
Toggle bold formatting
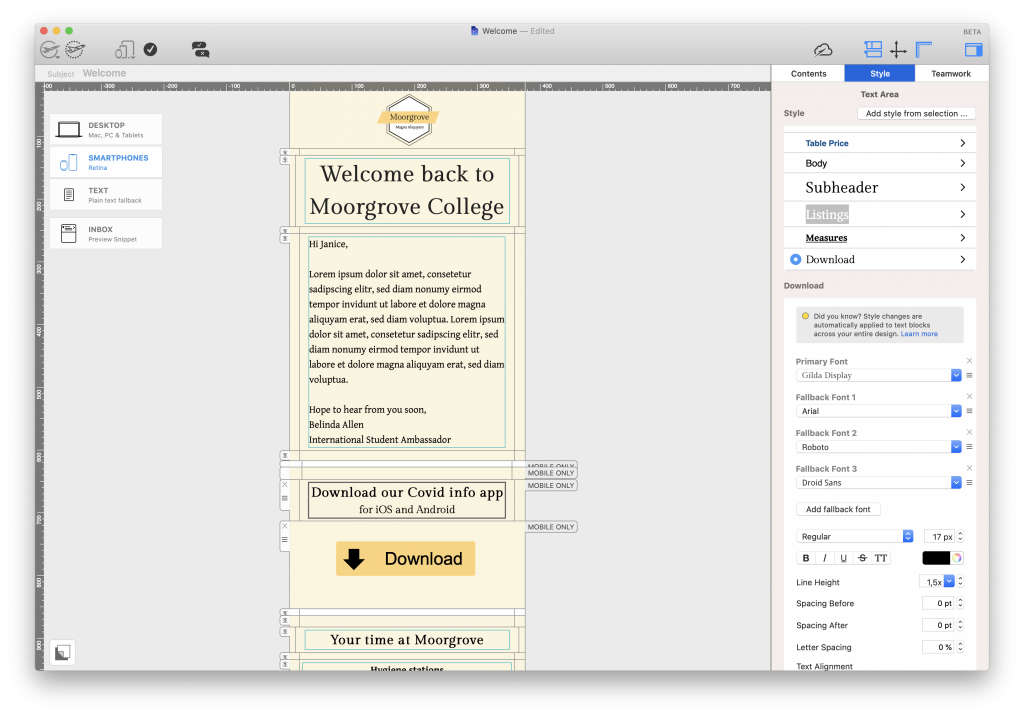(x=806, y=558)
